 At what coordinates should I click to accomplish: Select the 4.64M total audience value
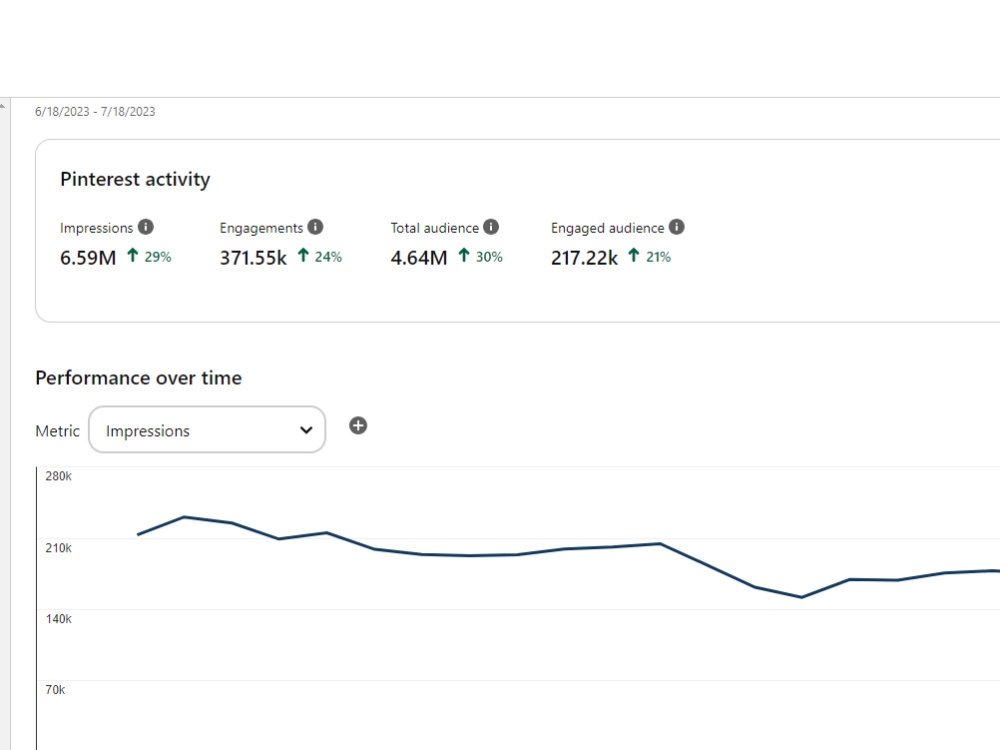419,258
